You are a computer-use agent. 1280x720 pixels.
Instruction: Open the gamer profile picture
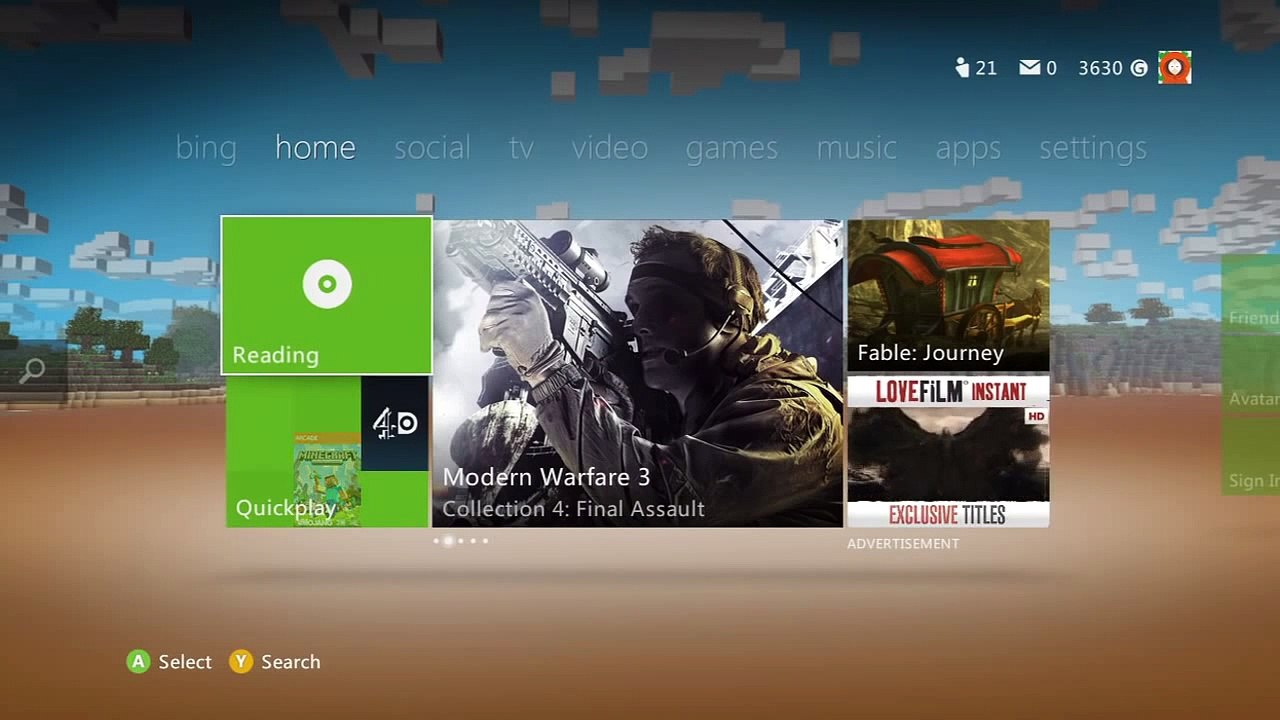coord(1175,68)
